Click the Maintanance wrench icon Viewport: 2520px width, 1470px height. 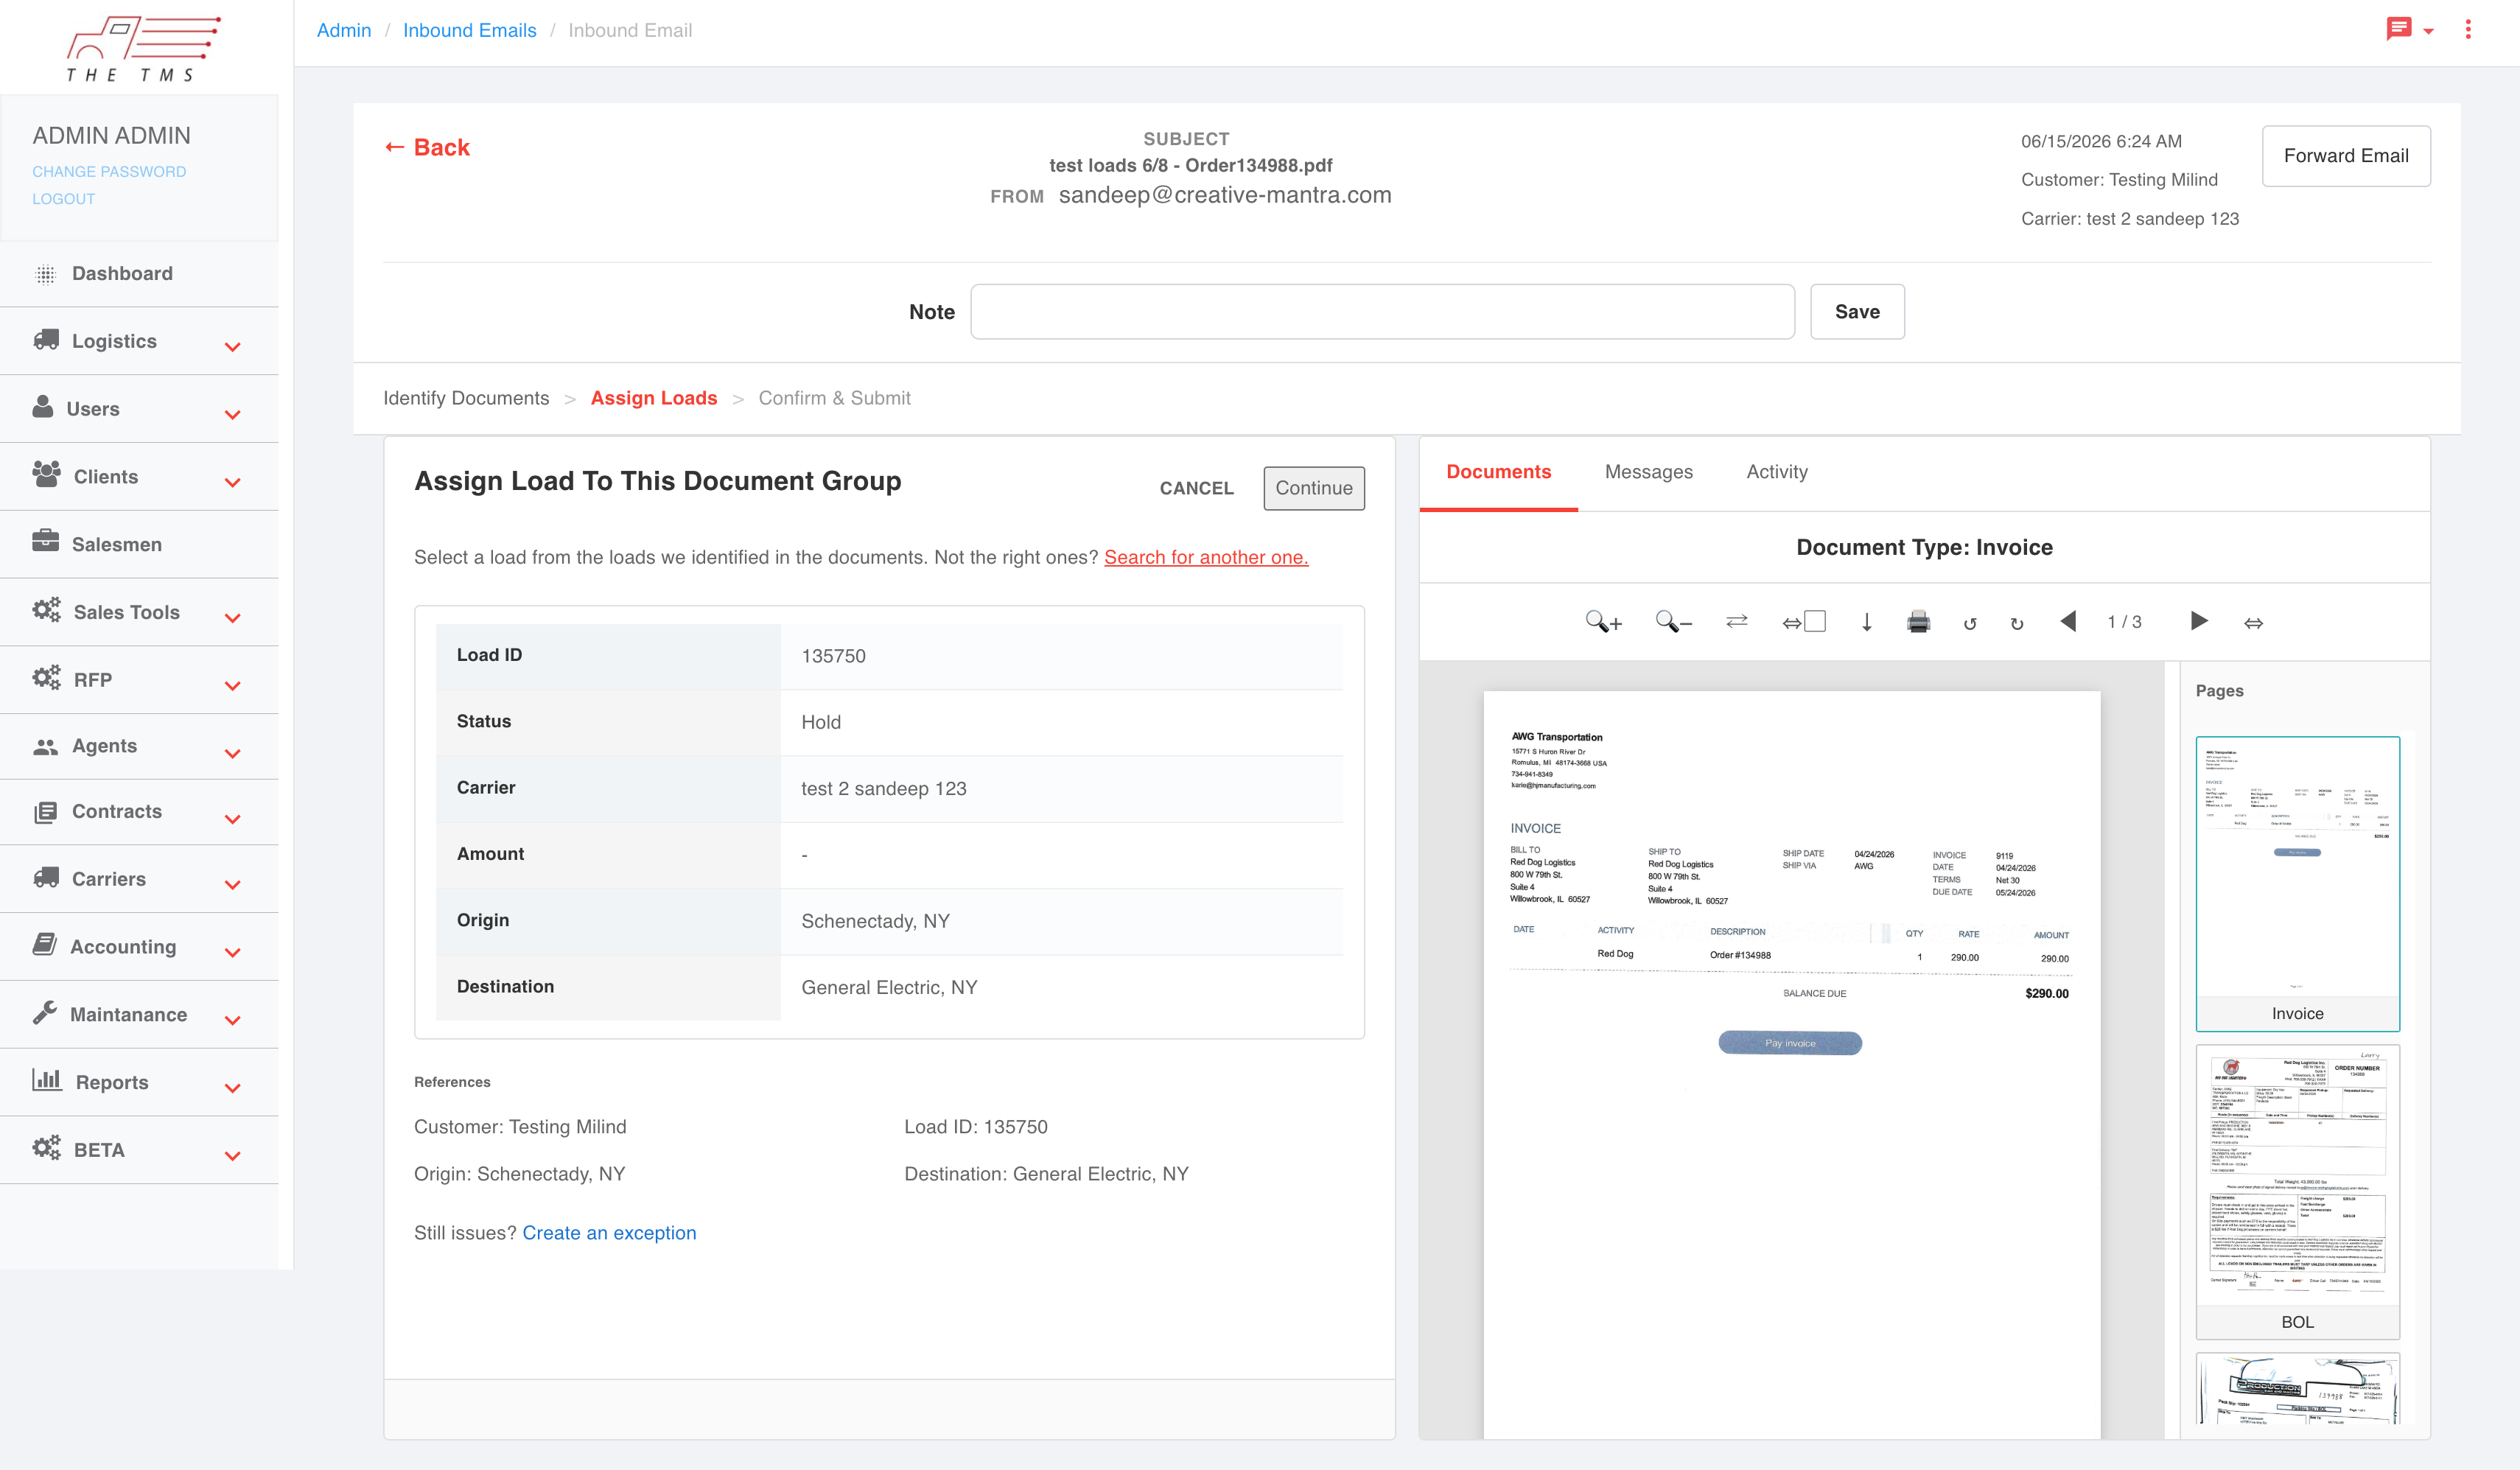pos(45,1013)
